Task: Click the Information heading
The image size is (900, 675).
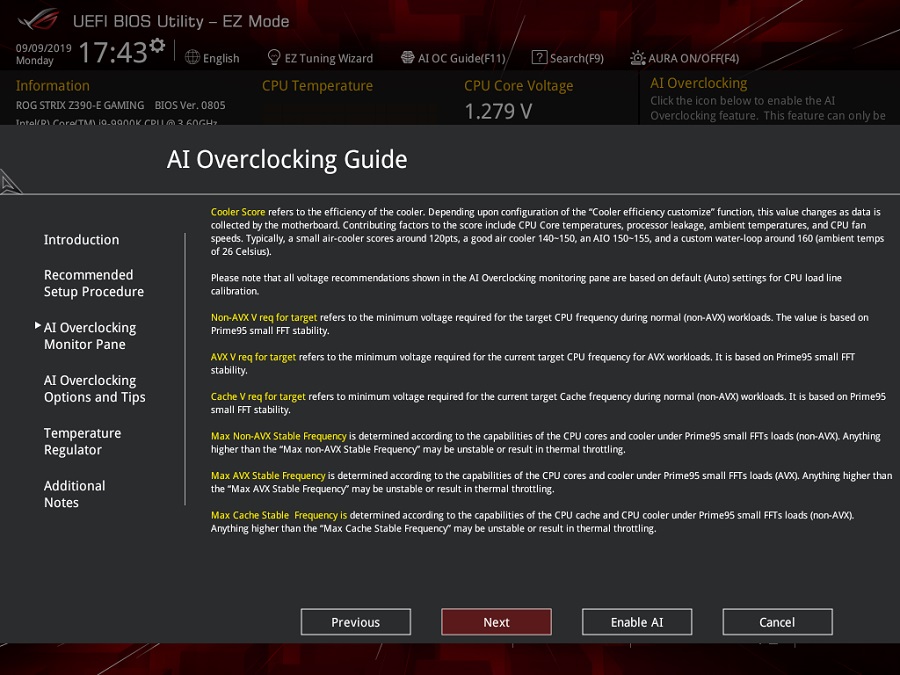Action: click(x=53, y=86)
